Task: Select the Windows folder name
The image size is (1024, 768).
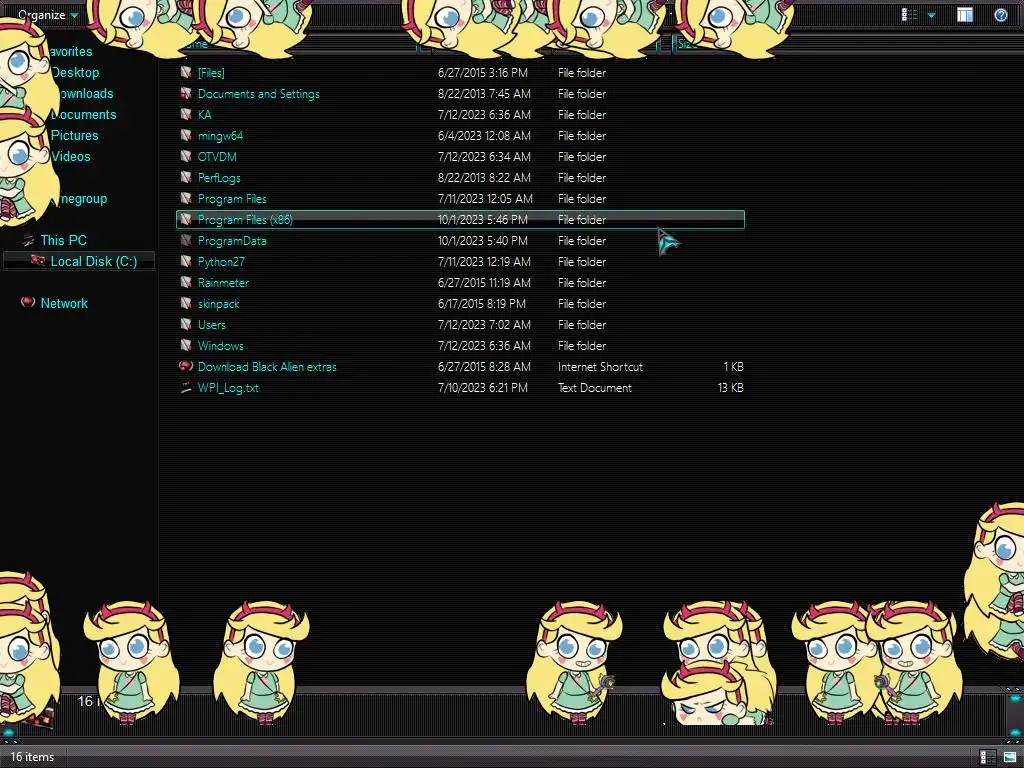Action: click(x=220, y=345)
